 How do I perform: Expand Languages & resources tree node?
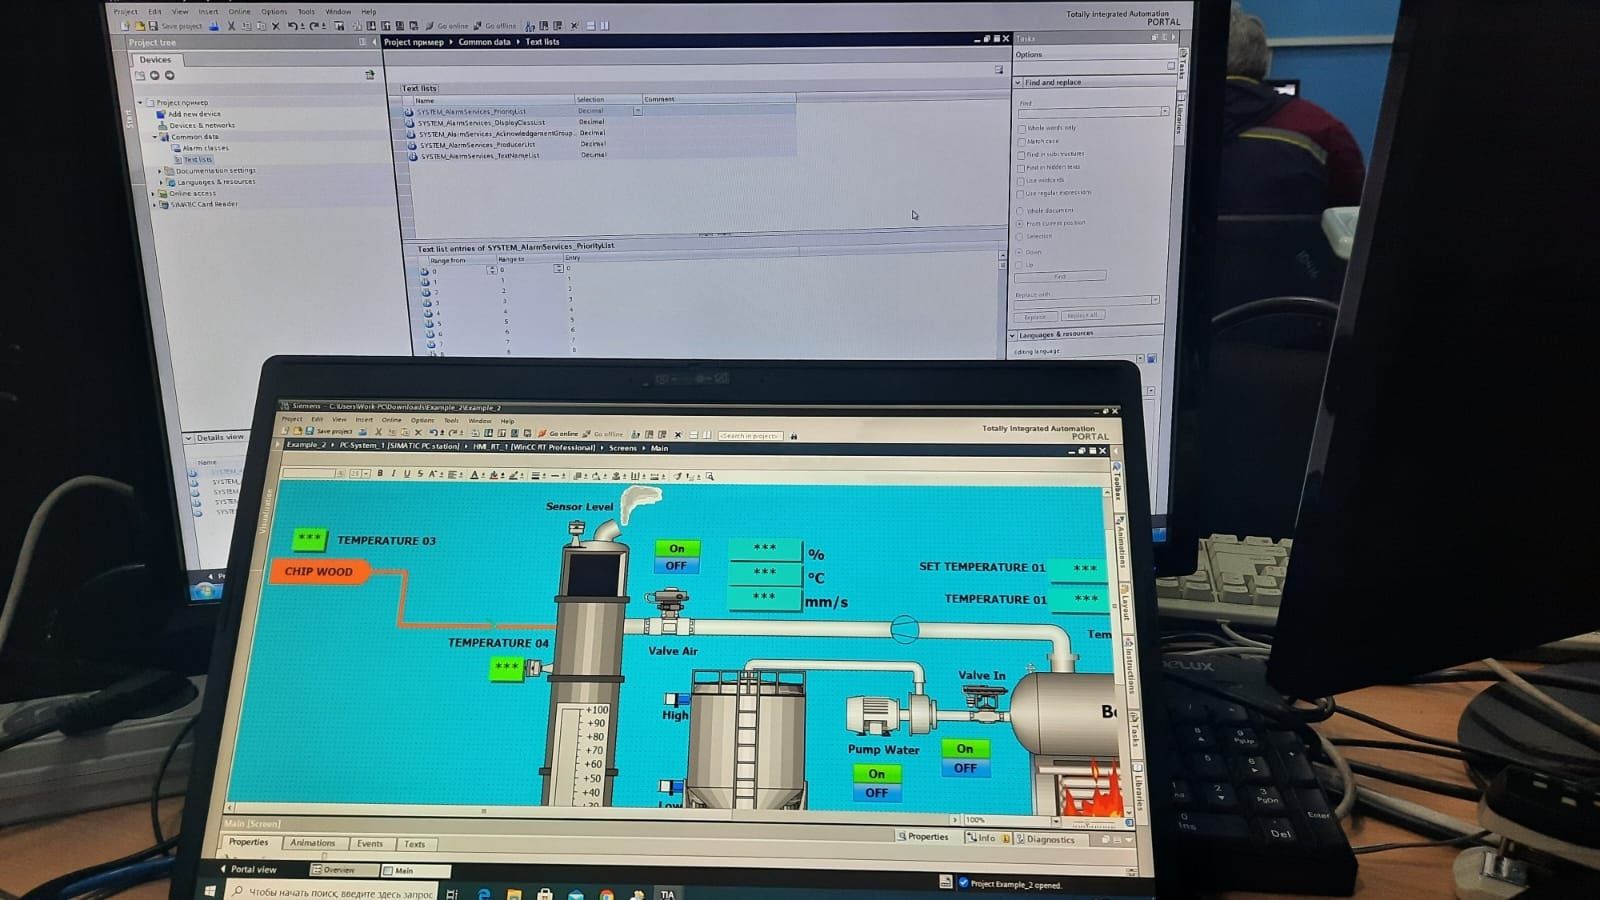[161, 182]
